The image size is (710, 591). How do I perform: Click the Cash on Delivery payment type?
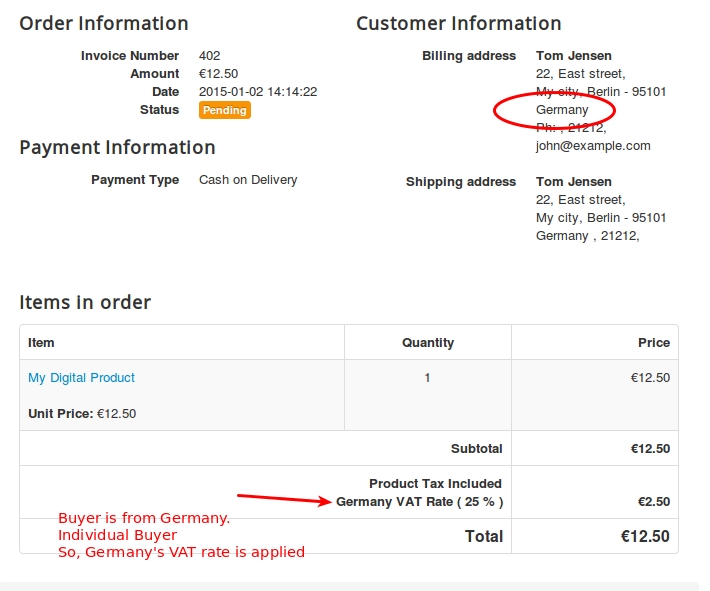pyautogui.click(x=248, y=180)
